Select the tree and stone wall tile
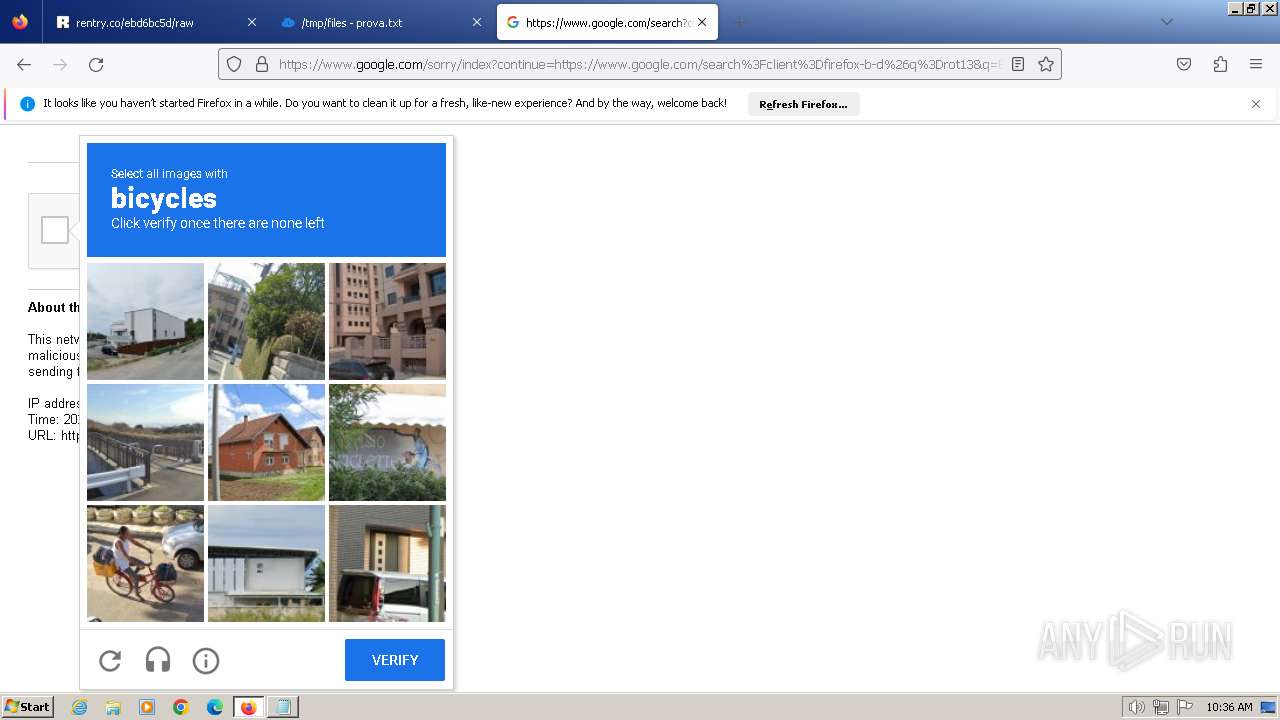Viewport: 1280px width, 720px height. [266, 321]
